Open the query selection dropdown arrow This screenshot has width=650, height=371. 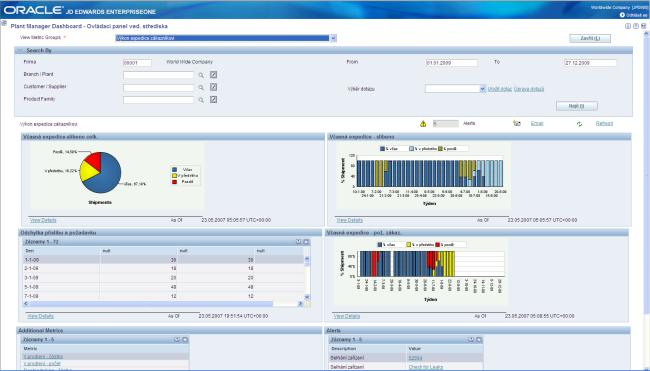tap(482, 89)
